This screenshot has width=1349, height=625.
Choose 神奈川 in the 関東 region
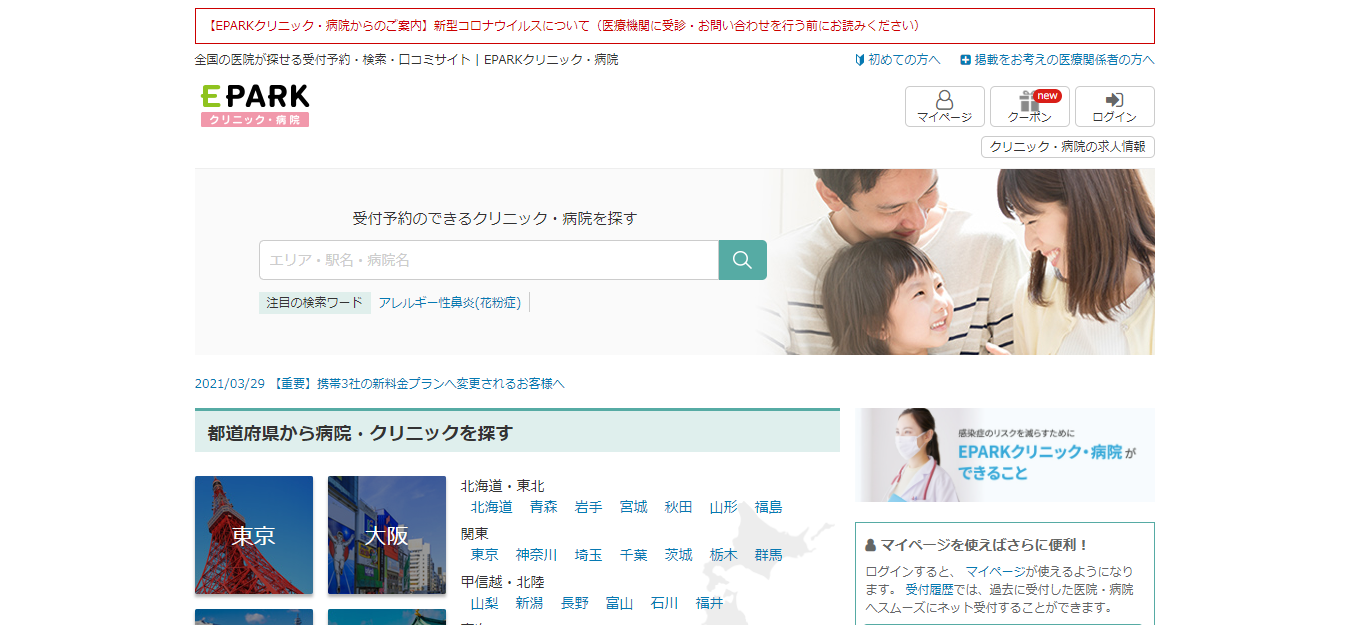tap(536, 555)
